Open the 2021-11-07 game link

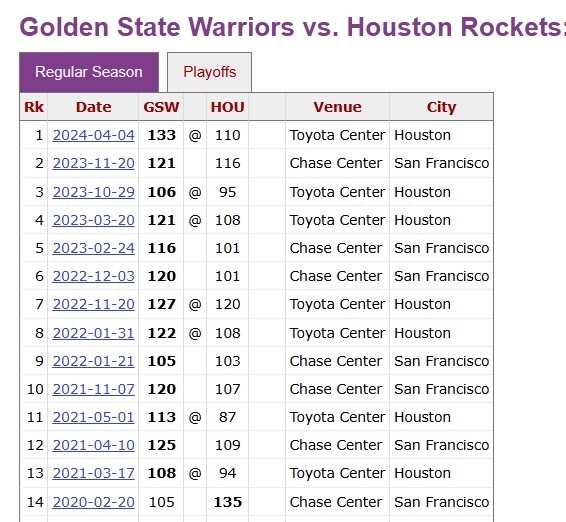click(93, 389)
